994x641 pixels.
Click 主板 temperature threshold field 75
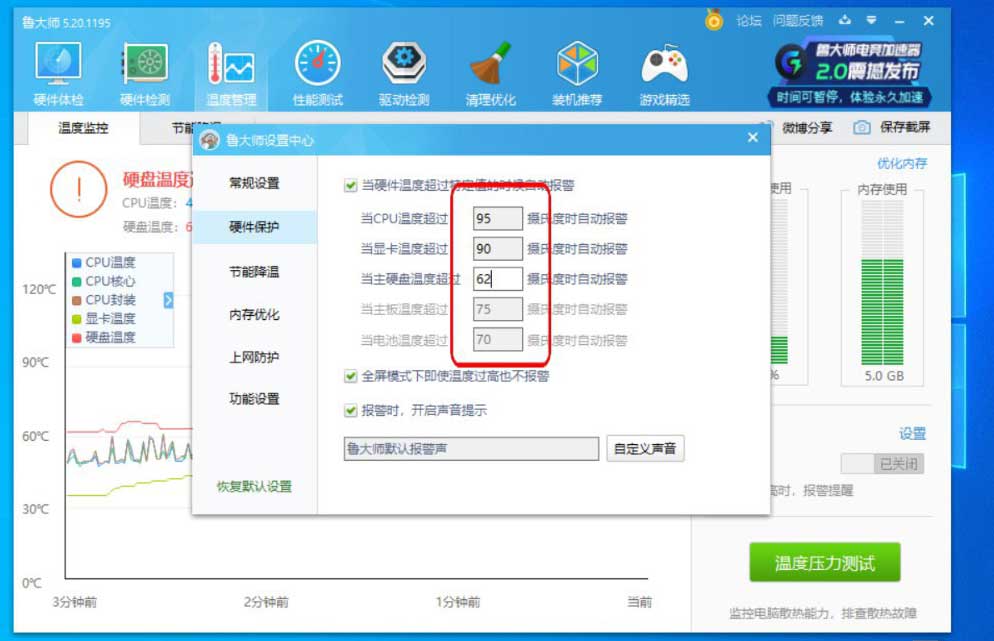pos(498,309)
